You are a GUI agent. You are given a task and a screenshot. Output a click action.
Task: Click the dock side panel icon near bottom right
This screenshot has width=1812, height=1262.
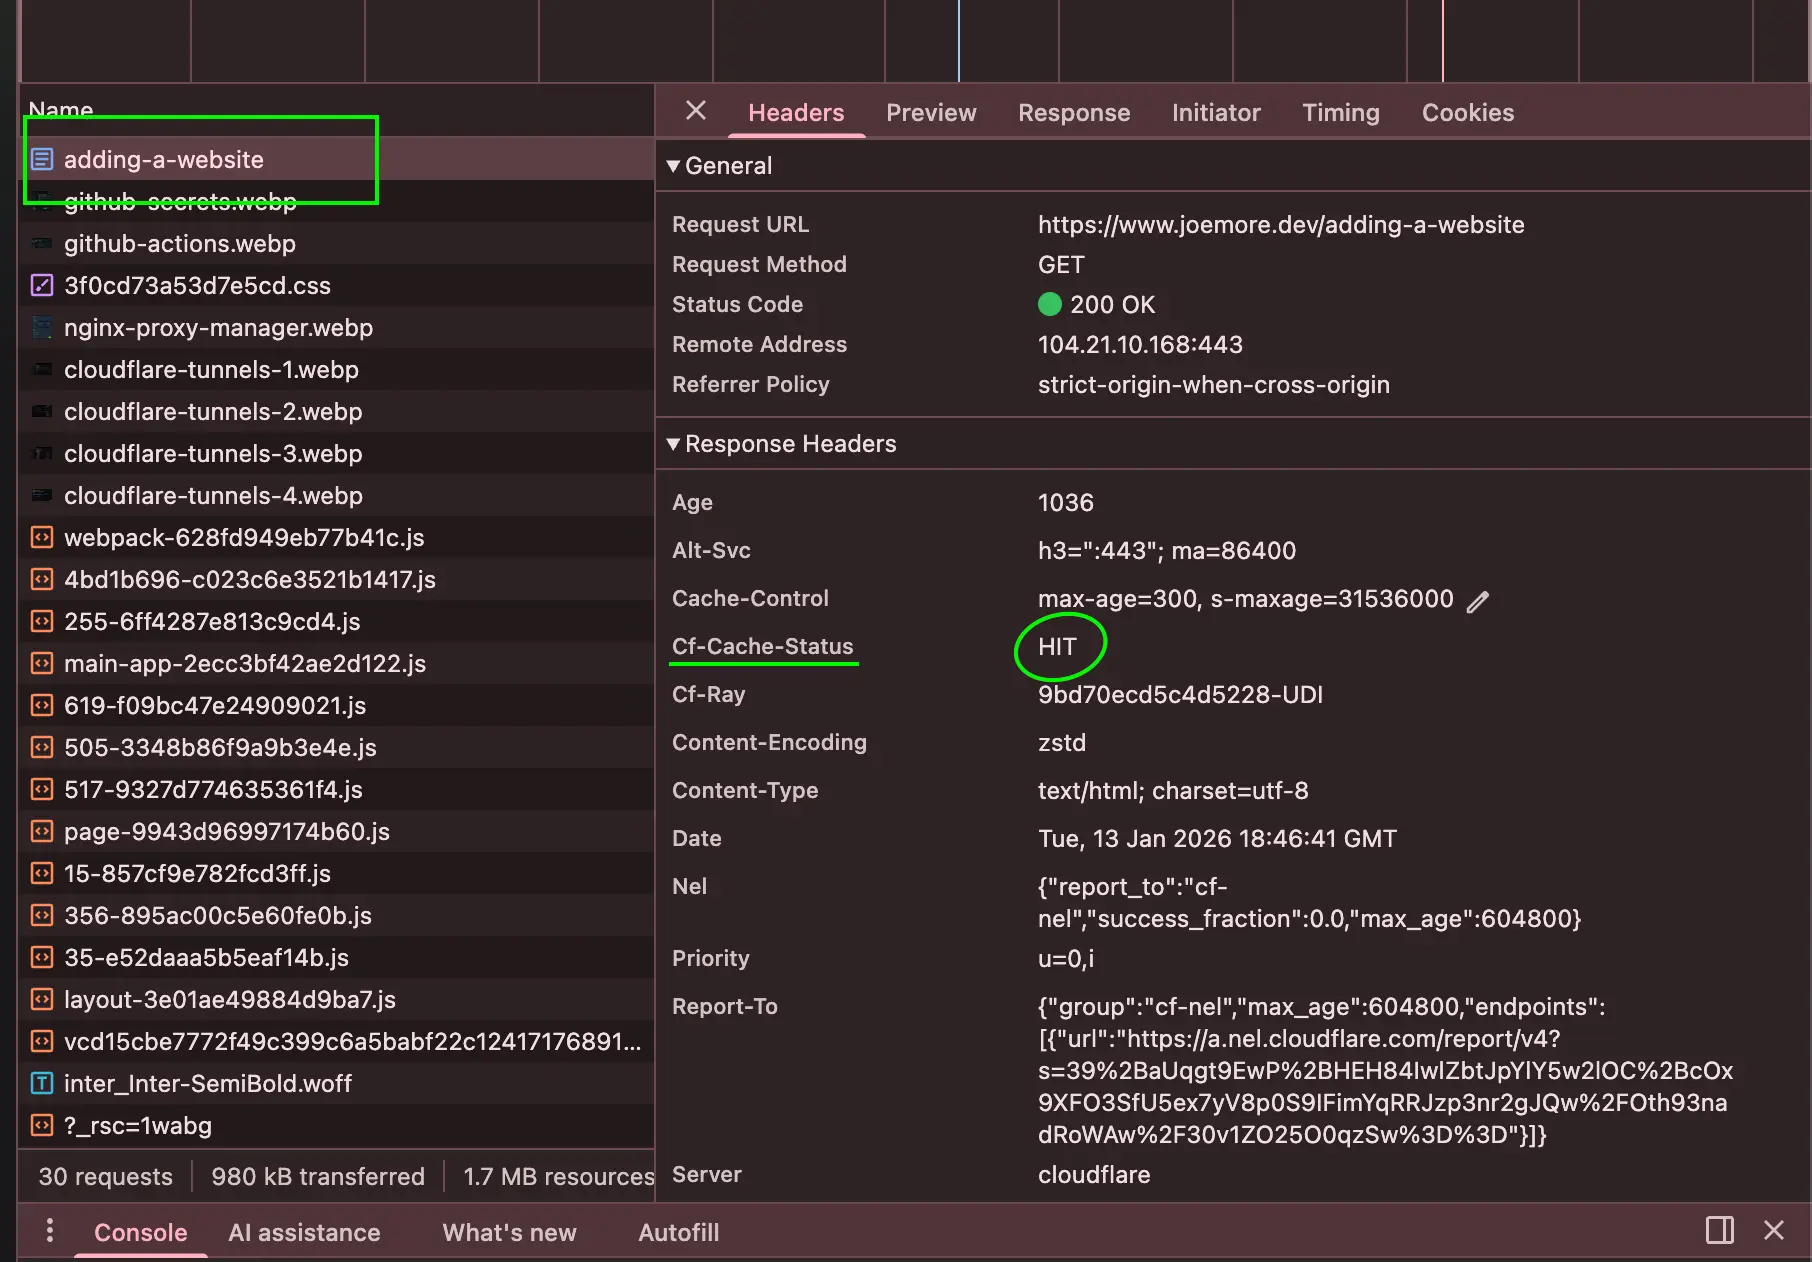coord(1720,1231)
